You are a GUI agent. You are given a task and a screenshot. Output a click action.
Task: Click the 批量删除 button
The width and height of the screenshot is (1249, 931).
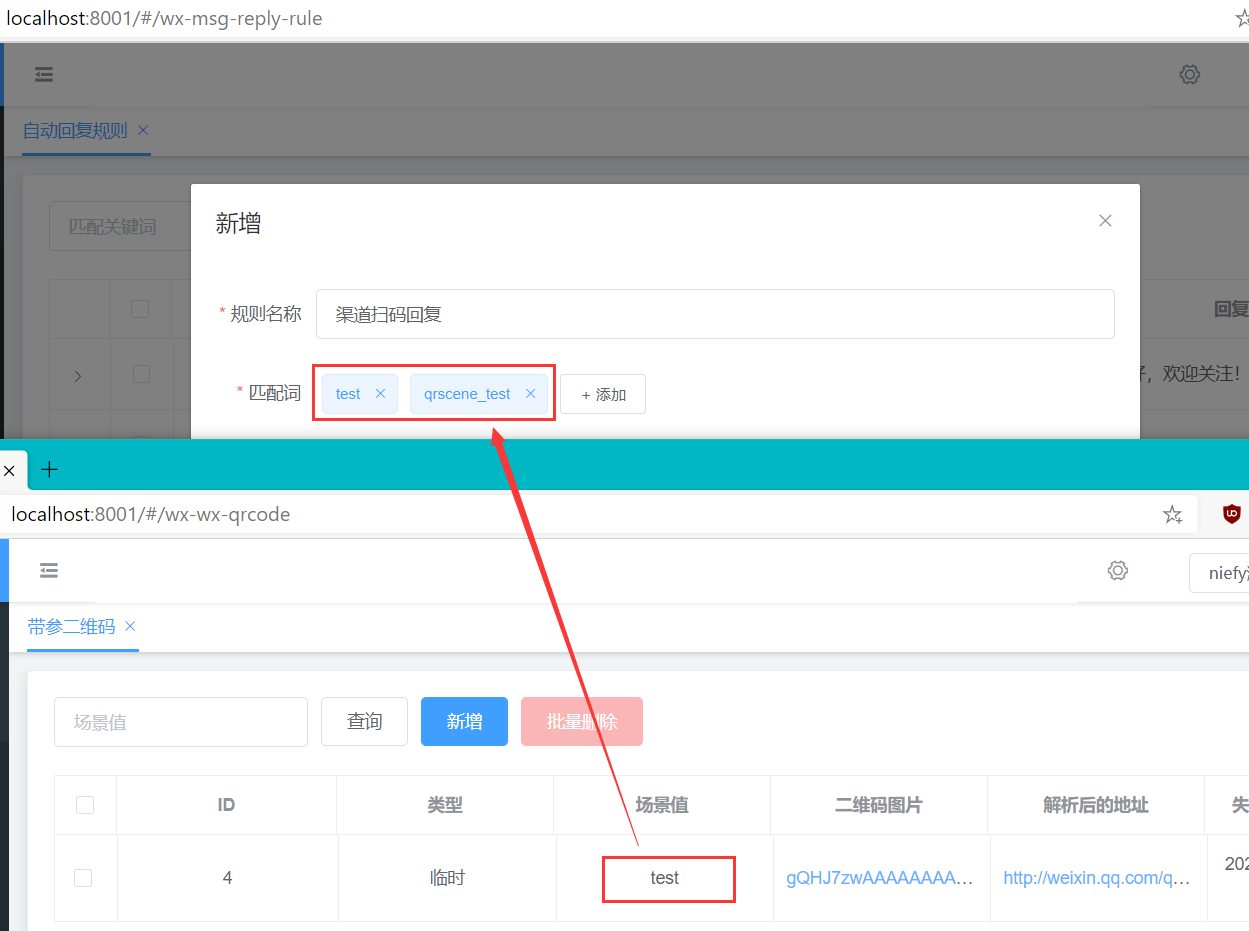pos(582,722)
